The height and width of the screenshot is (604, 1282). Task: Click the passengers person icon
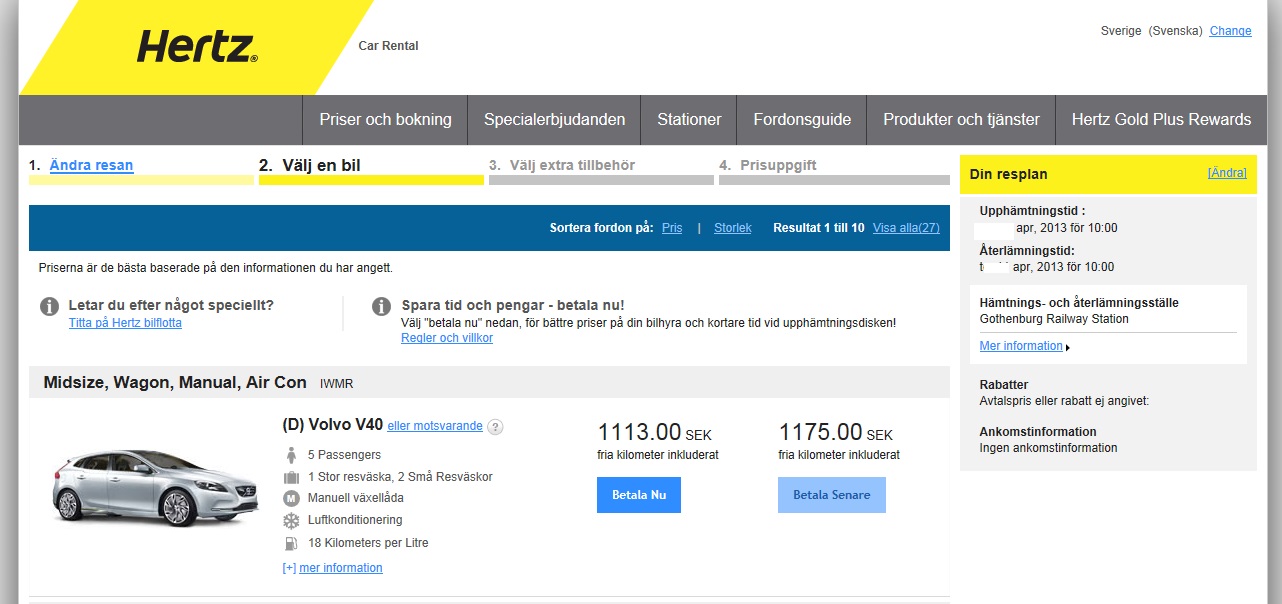coord(291,455)
